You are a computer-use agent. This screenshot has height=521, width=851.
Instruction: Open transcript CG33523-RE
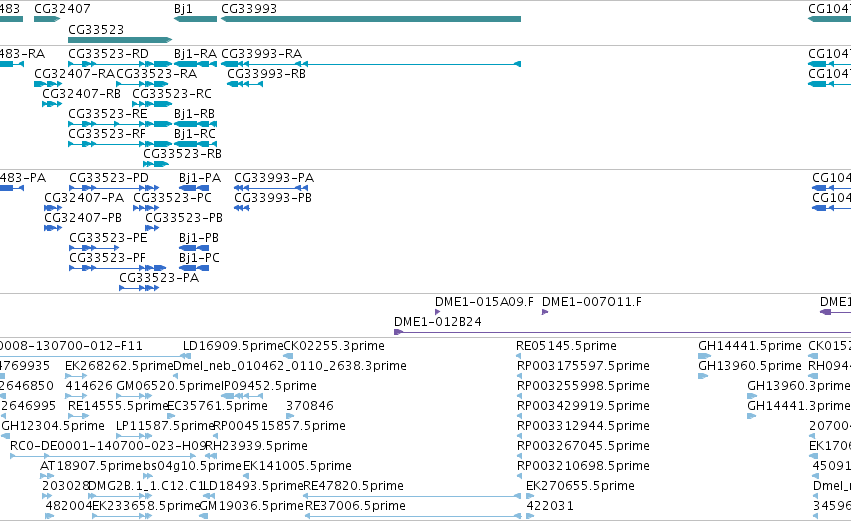108,114
